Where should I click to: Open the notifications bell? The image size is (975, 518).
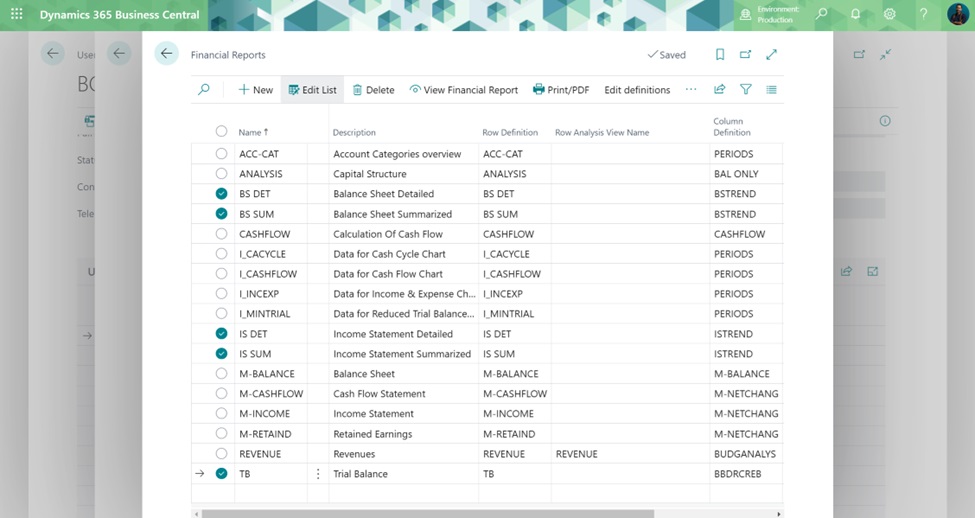click(x=856, y=14)
